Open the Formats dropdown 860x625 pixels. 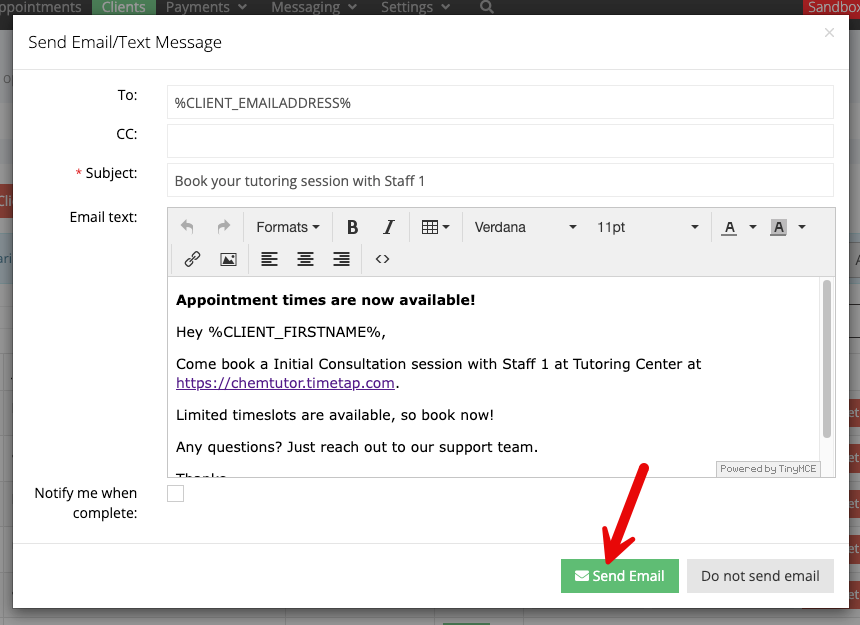287,227
